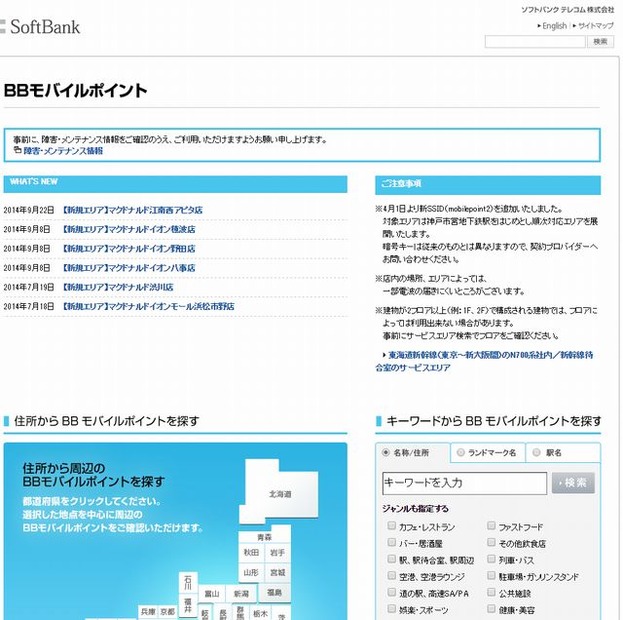Check the 道の駅、高速SA/PA genre box
The image size is (623, 620).
pos(392,593)
